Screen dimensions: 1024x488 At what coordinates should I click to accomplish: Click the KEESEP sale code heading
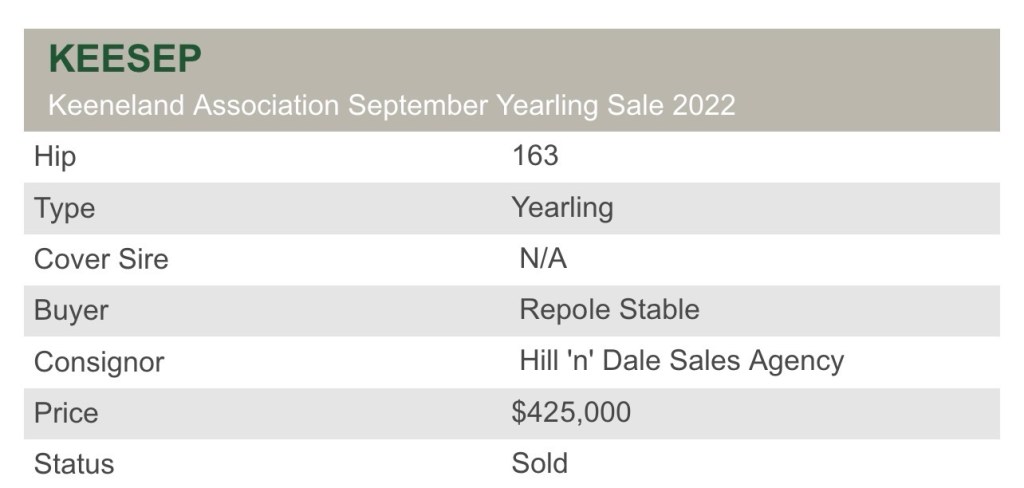(x=125, y=60)
